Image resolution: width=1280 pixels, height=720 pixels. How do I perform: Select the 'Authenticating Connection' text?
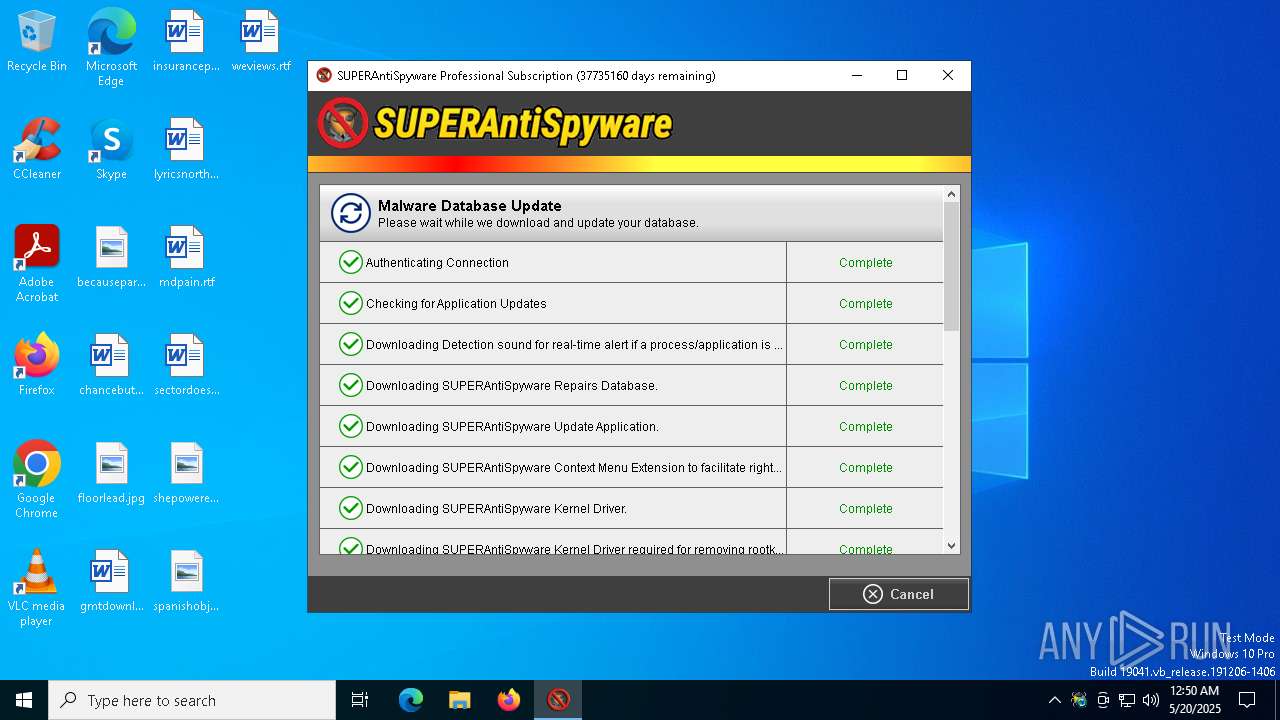tap(437, 263)
